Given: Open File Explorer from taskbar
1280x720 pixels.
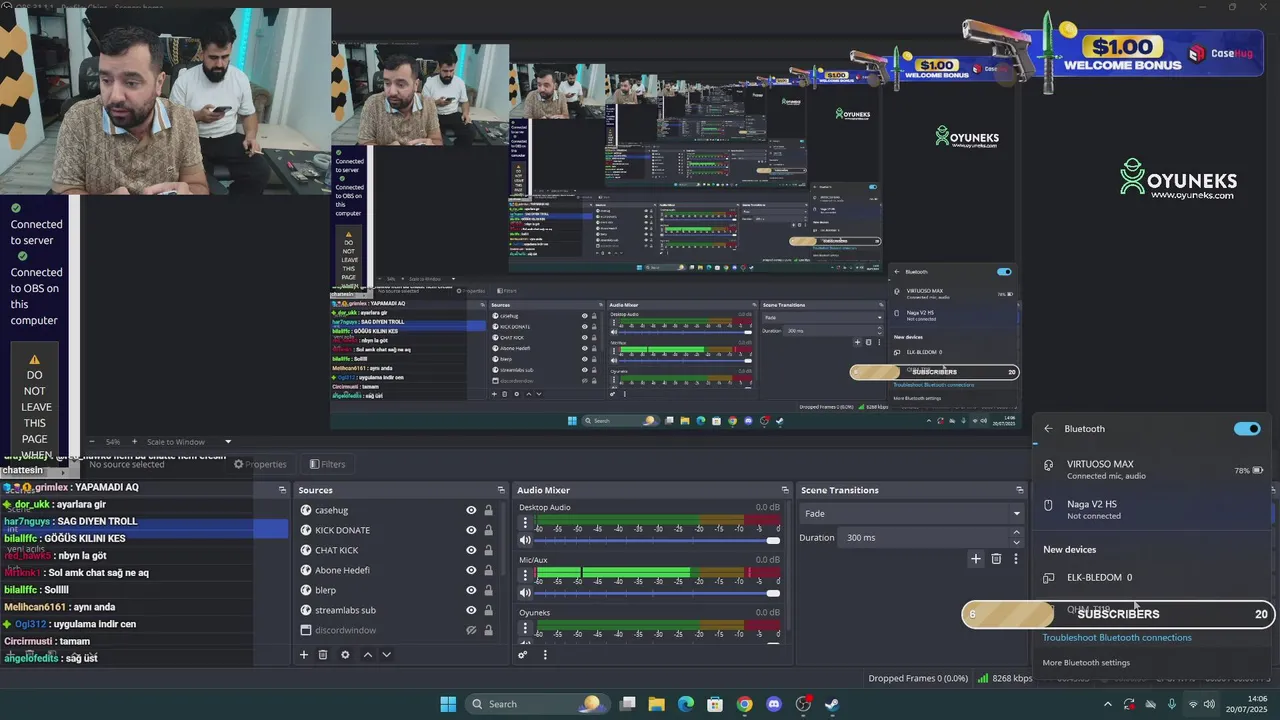Looking at the screenshot, I should 657,704.
